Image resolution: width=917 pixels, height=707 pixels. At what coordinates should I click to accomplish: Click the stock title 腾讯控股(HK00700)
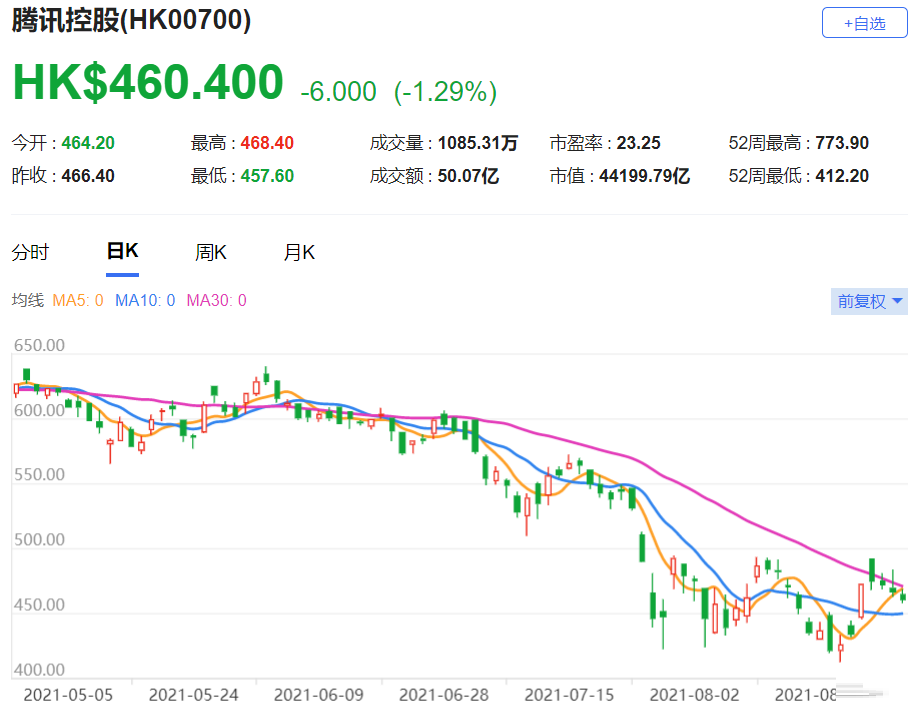132,20
